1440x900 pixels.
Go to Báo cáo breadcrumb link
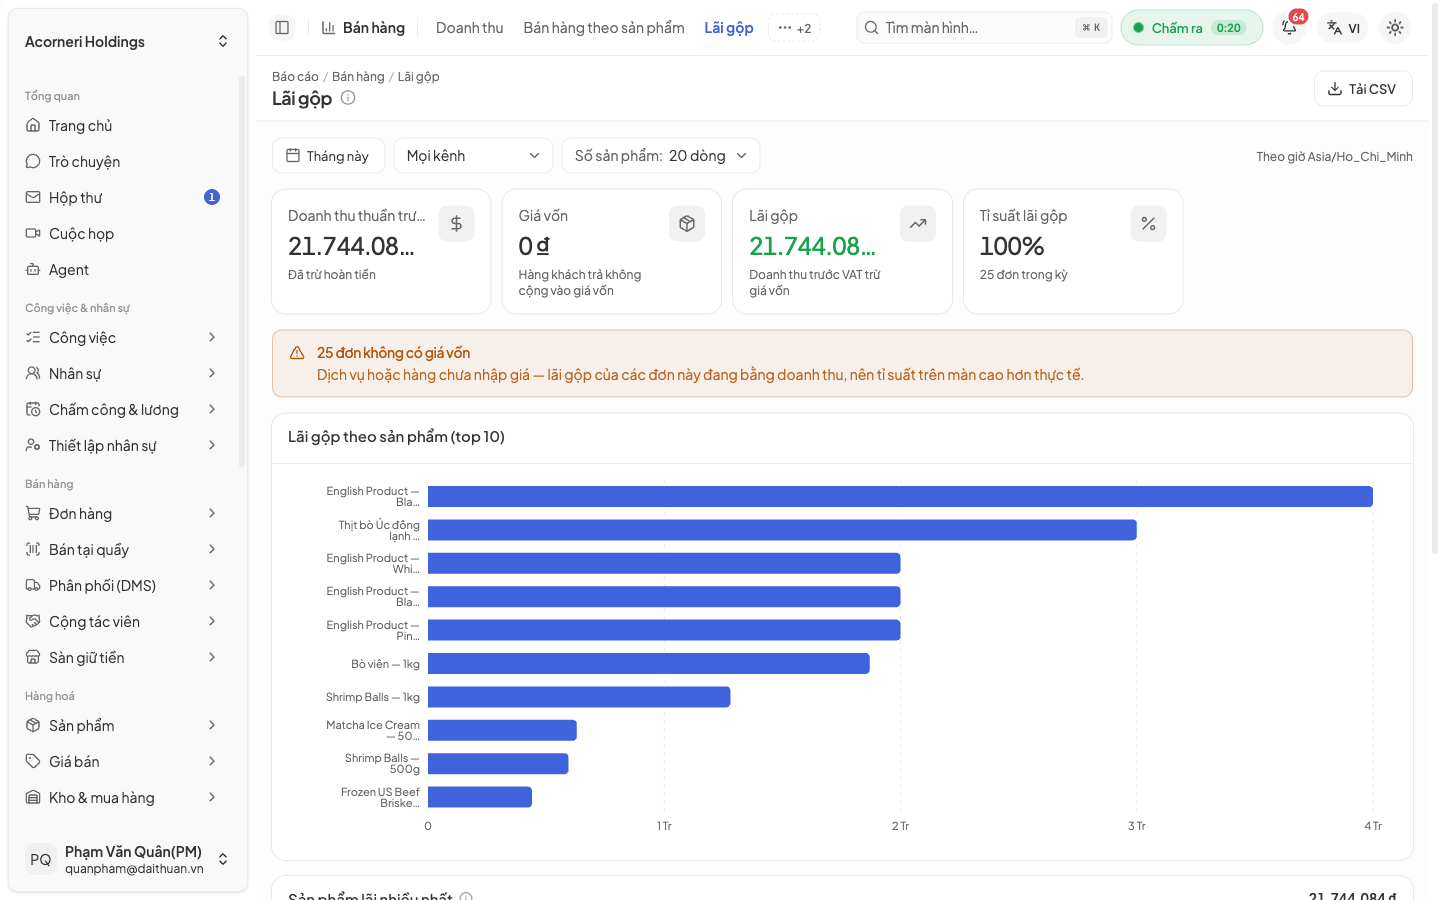[x=295, y=77]
